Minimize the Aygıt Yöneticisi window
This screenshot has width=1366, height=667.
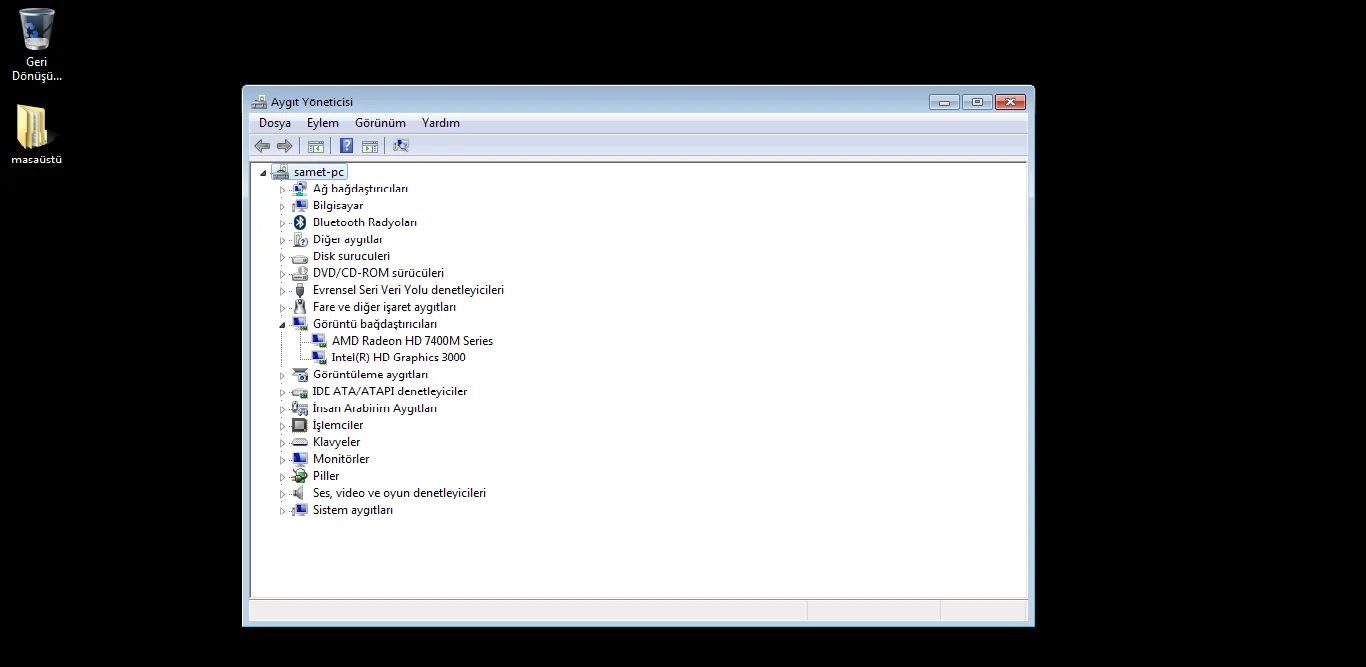(x=944, y=102)
